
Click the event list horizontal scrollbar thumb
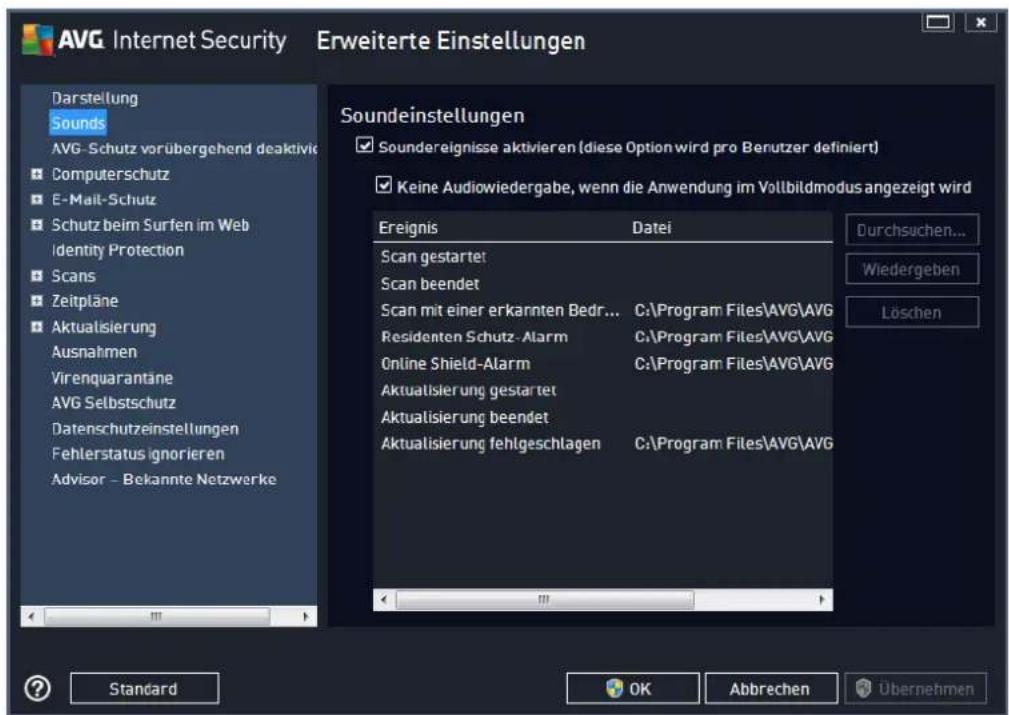point(545,600)
